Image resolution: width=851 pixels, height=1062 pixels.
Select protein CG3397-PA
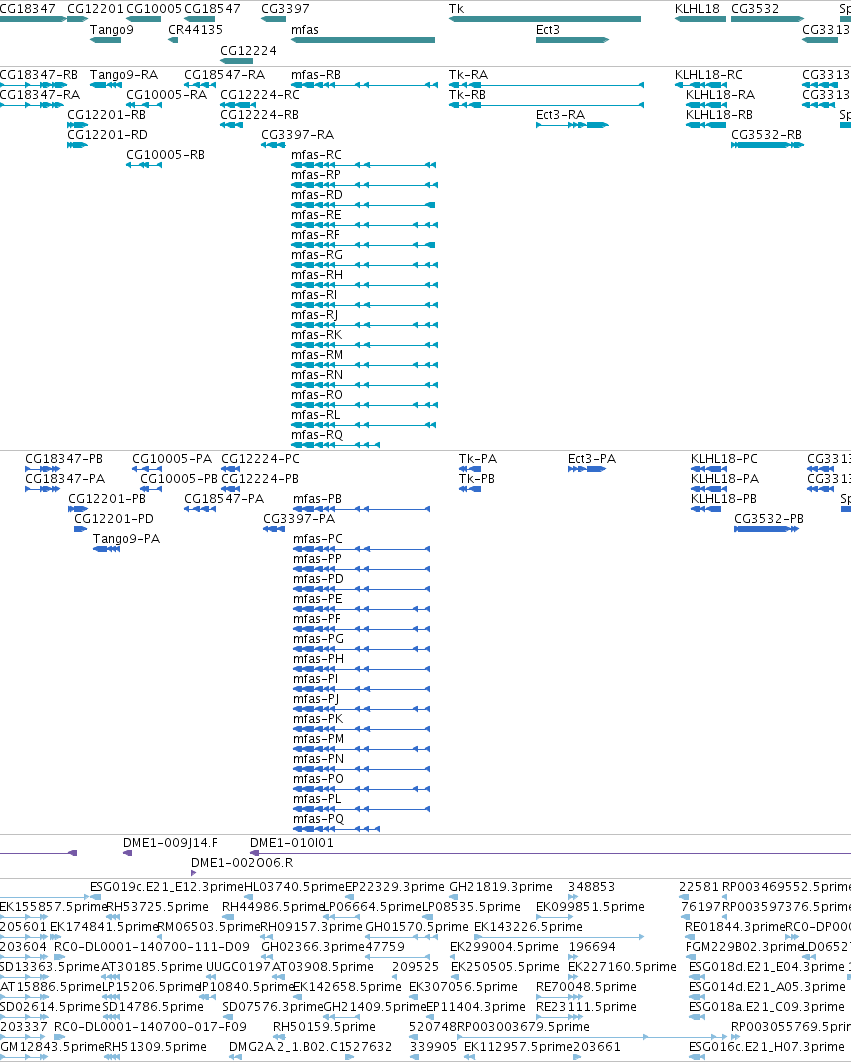point(299,519)
